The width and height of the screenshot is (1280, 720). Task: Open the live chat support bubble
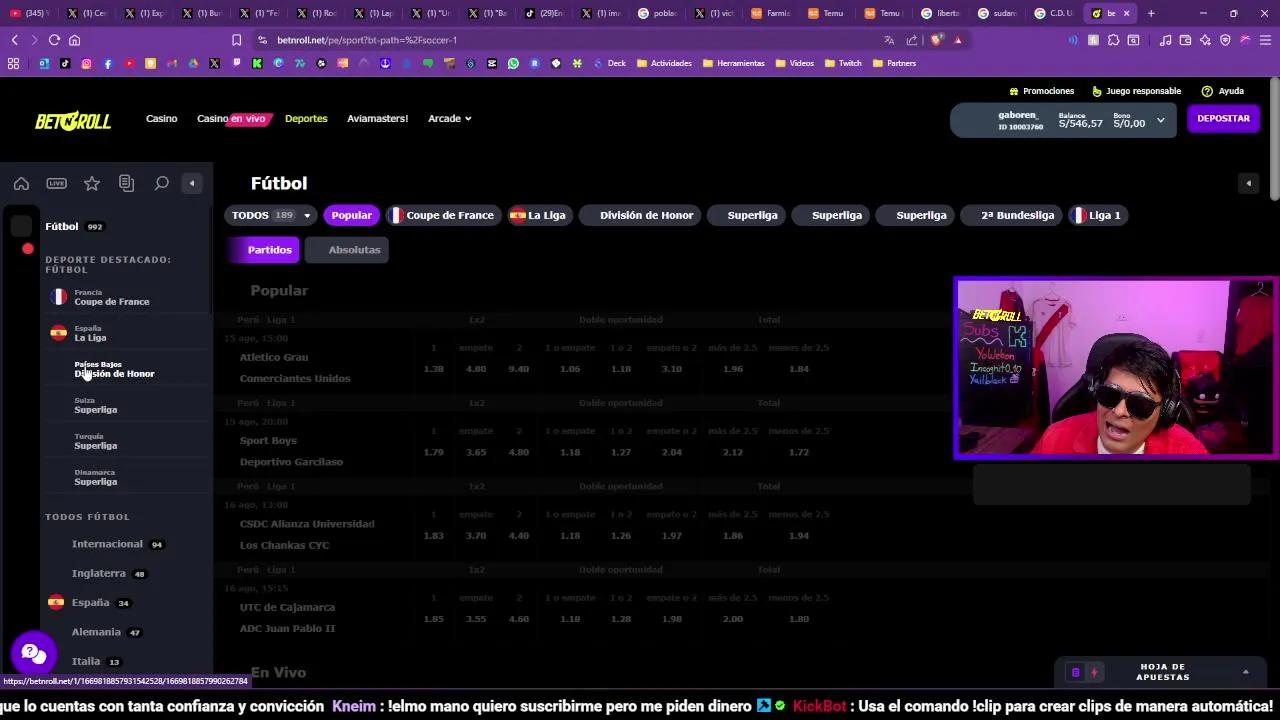point(33,654)
